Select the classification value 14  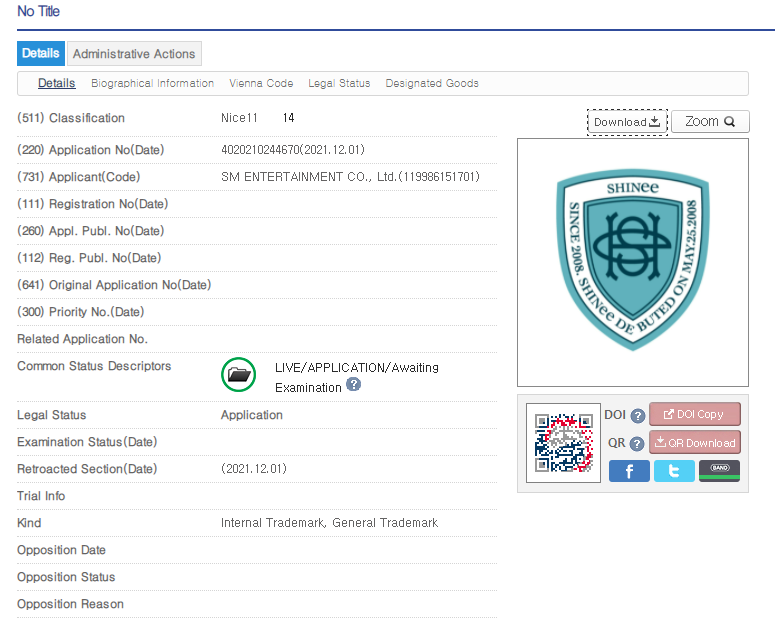point(288,118)
